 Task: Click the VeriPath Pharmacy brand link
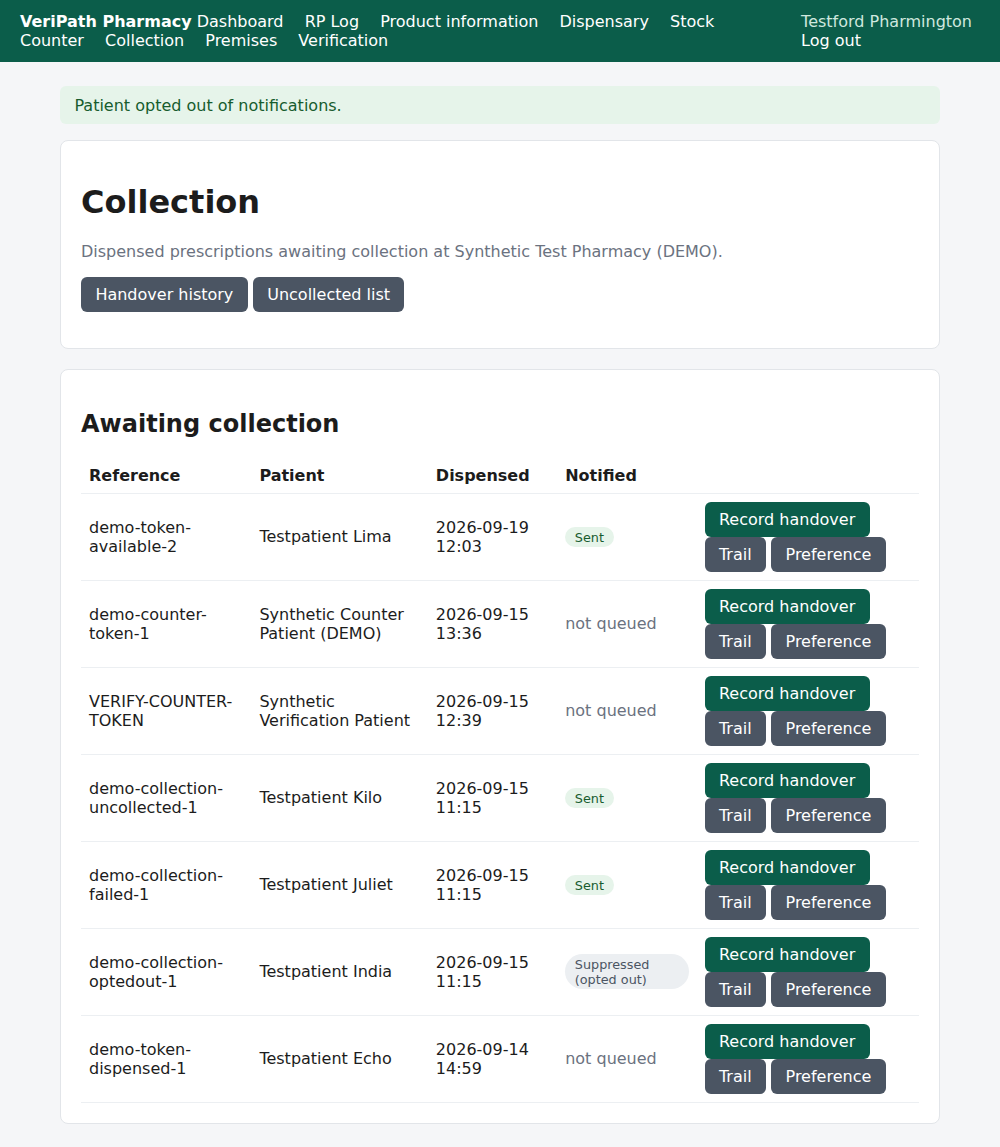point(105,21)
